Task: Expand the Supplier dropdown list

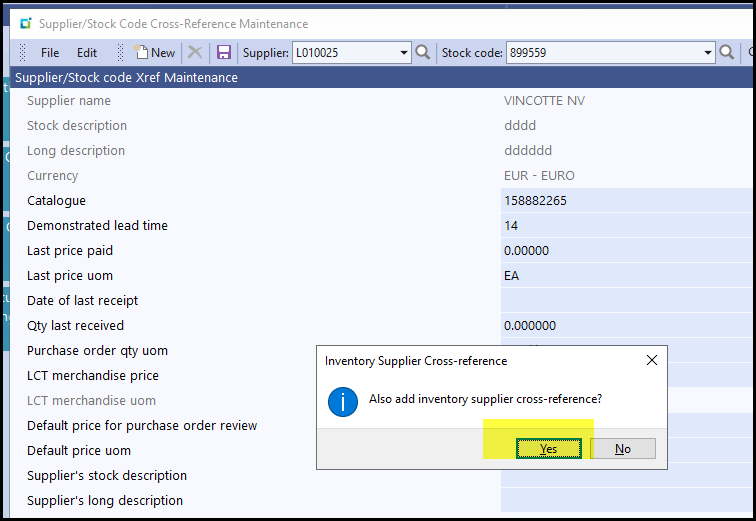Action: [x=404, y=53]
